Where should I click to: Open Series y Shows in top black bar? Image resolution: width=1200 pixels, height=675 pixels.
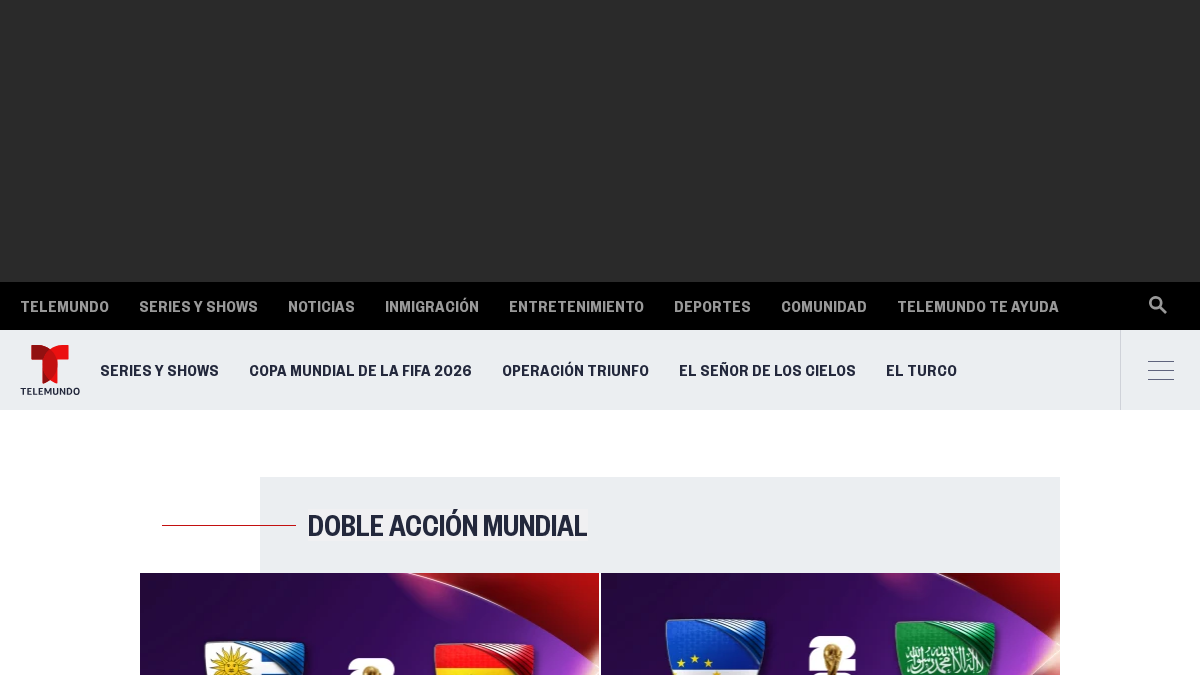(198, 307)
